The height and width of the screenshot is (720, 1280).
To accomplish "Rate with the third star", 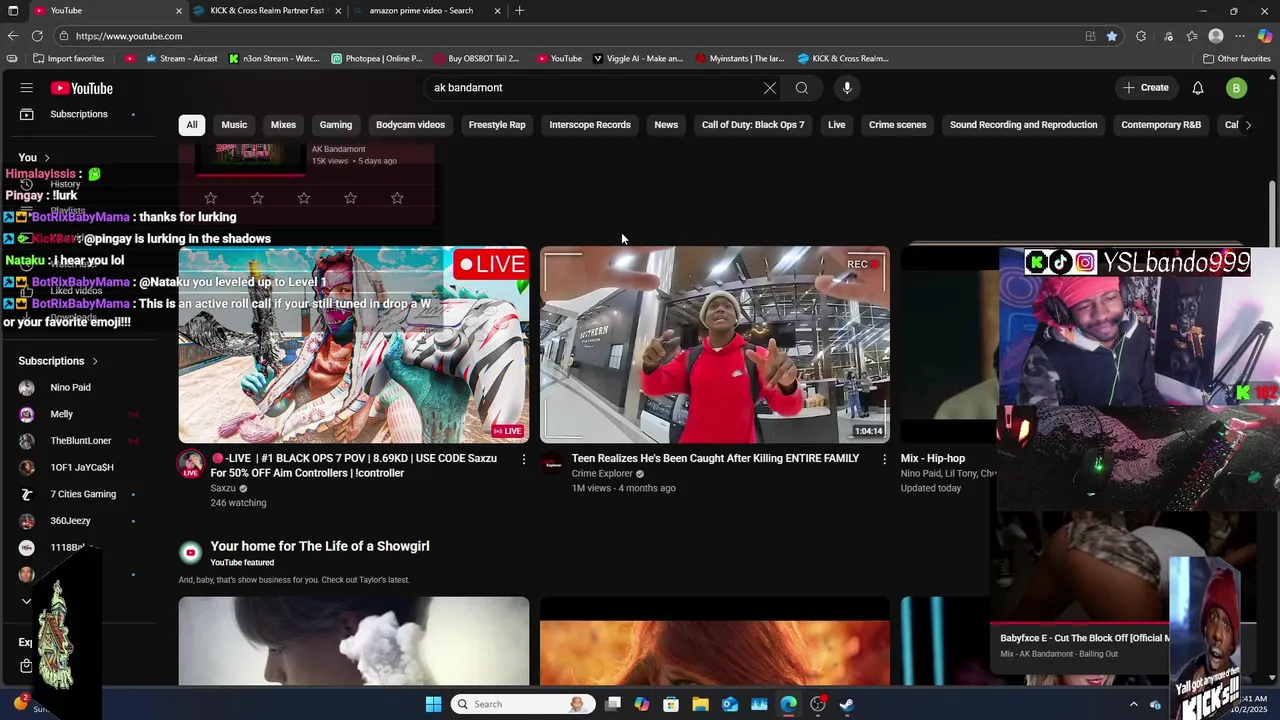I will pyautogui.click(x=304, y=198).
